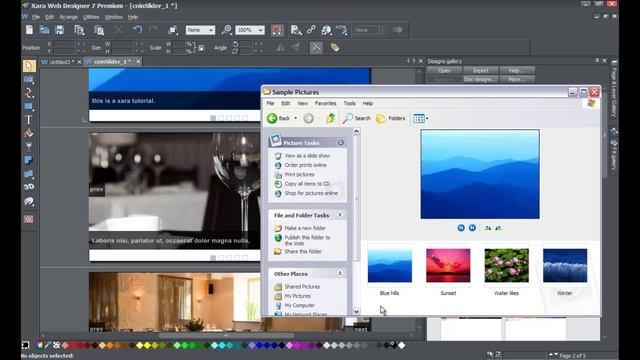Click the Copy icon in Xara toolbar
Viewport: 640px width, 360px height.
point(79,30)
